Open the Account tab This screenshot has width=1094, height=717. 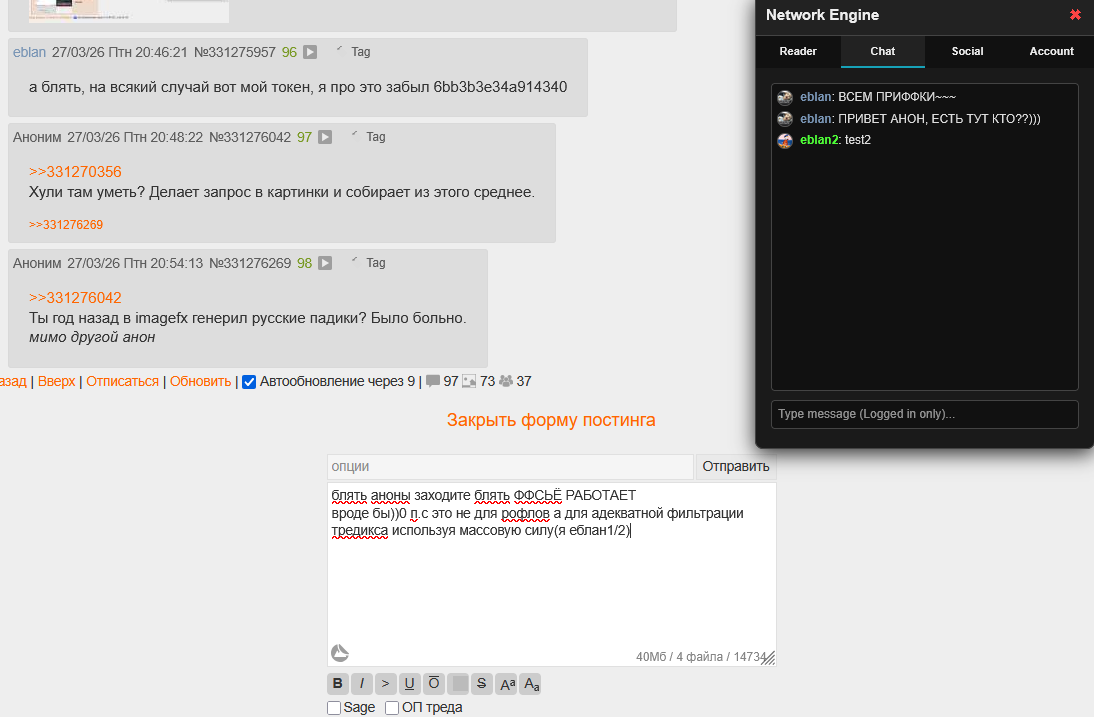[1051, 52]
